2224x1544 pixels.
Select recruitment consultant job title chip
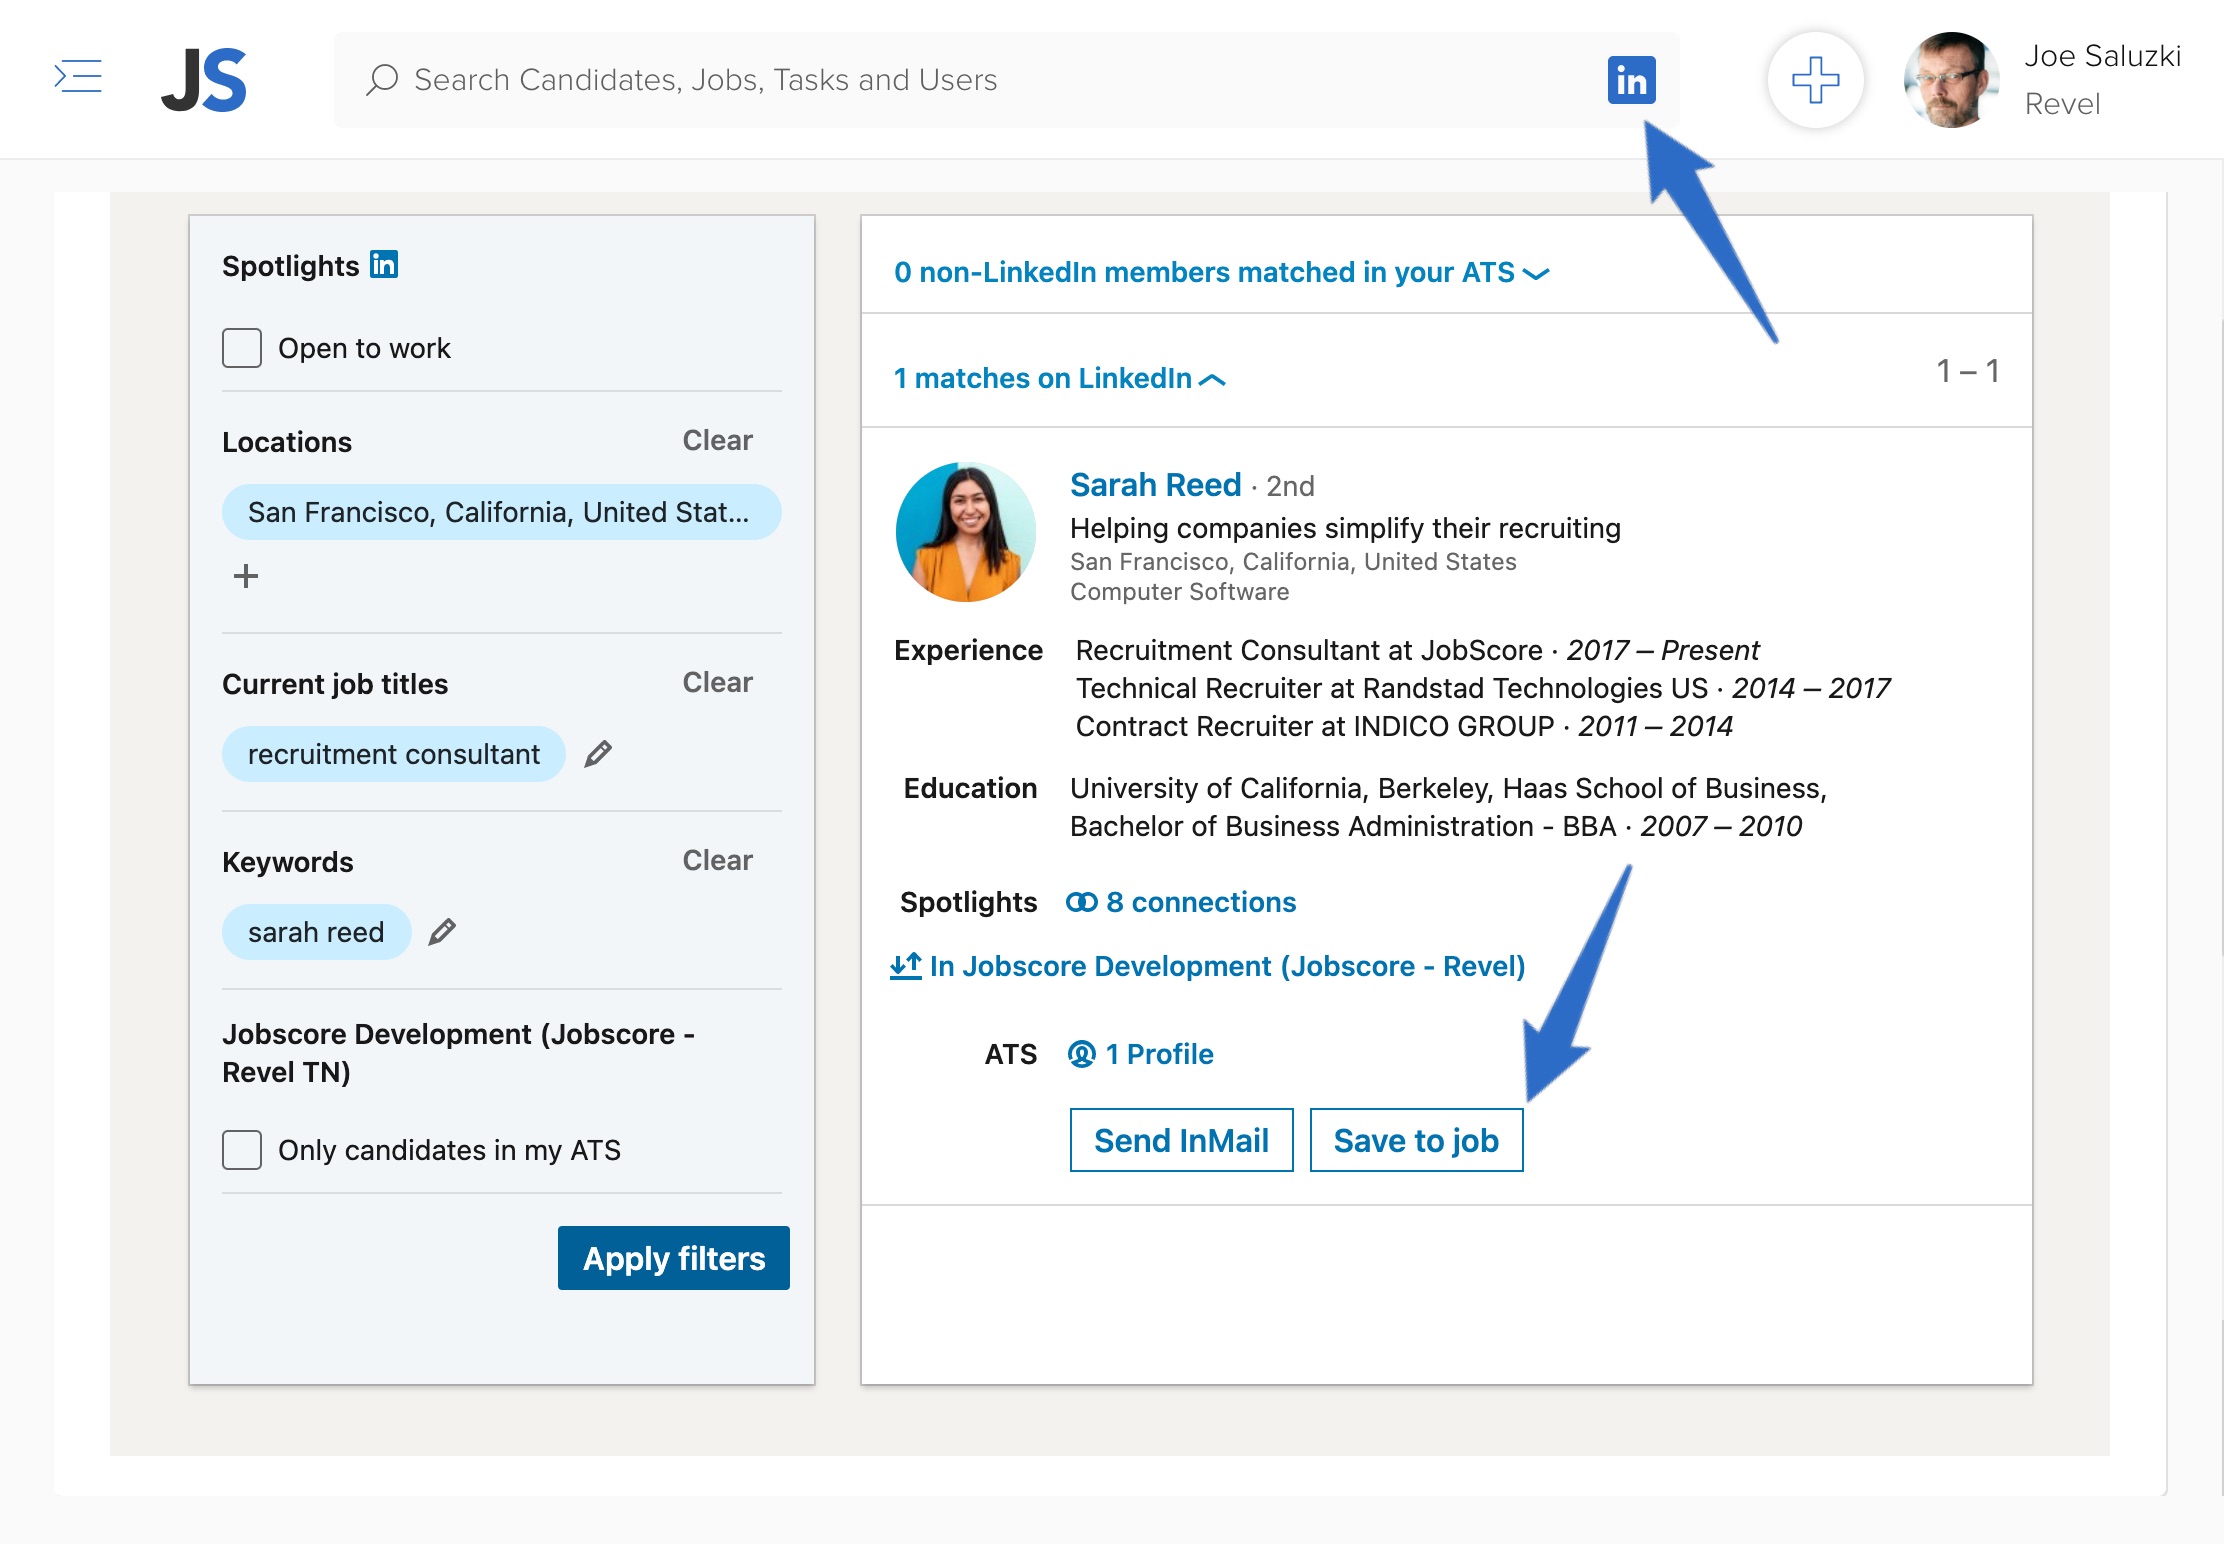pos(394,754)
